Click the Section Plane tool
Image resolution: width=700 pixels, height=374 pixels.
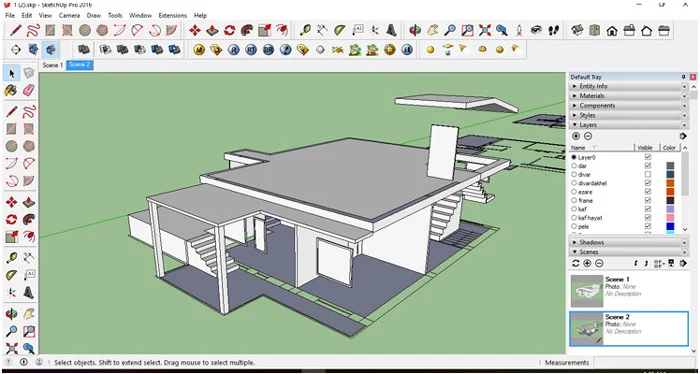(x=16, y=50)
